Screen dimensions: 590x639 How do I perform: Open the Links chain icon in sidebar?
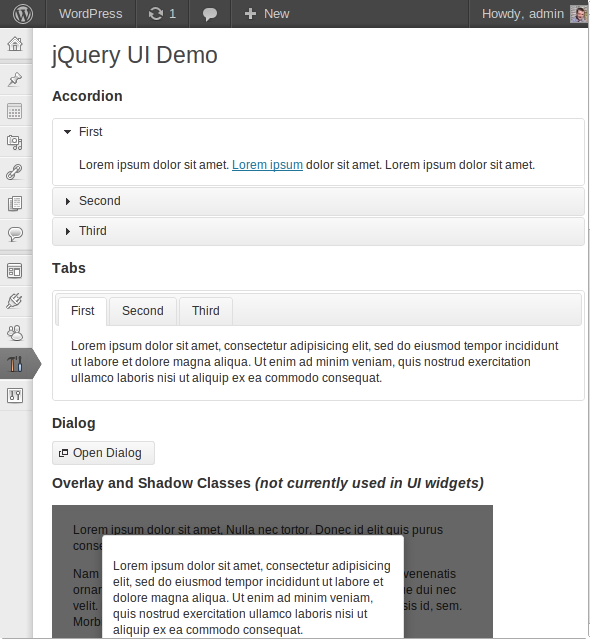click(x=14, y=172)
